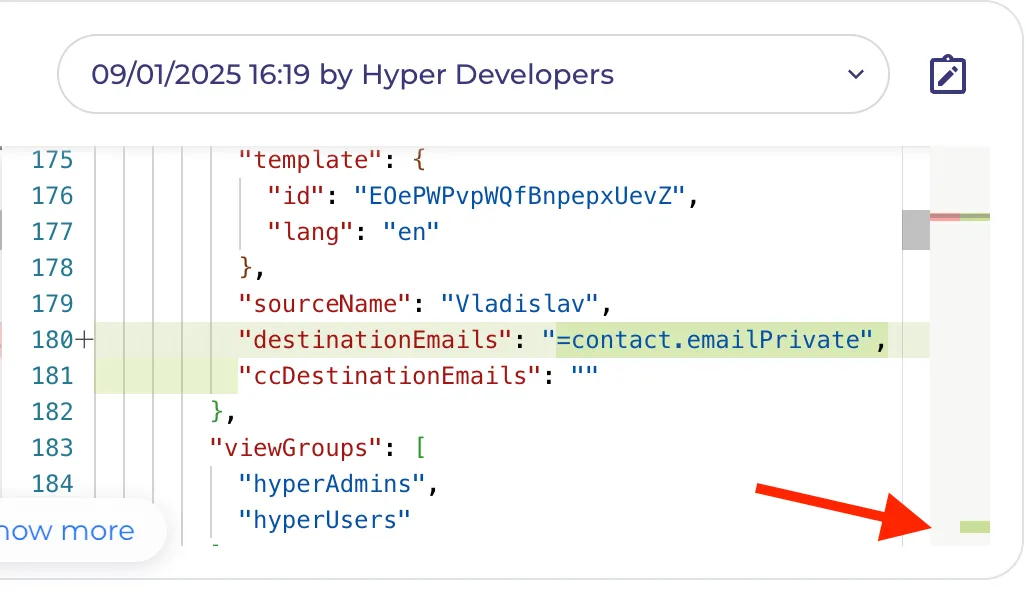Click the "hyperAdmins" entry

pos(332,484)
